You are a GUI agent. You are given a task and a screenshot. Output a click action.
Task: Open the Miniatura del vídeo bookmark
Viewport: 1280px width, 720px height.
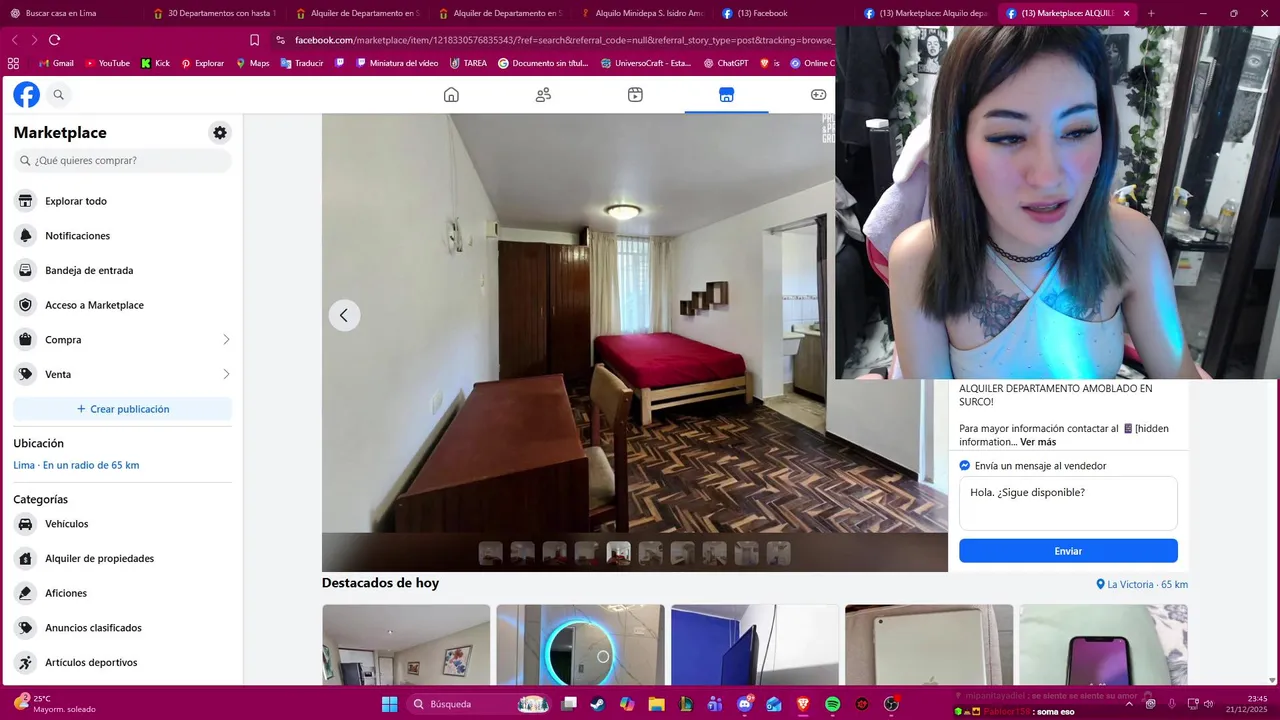396,63
